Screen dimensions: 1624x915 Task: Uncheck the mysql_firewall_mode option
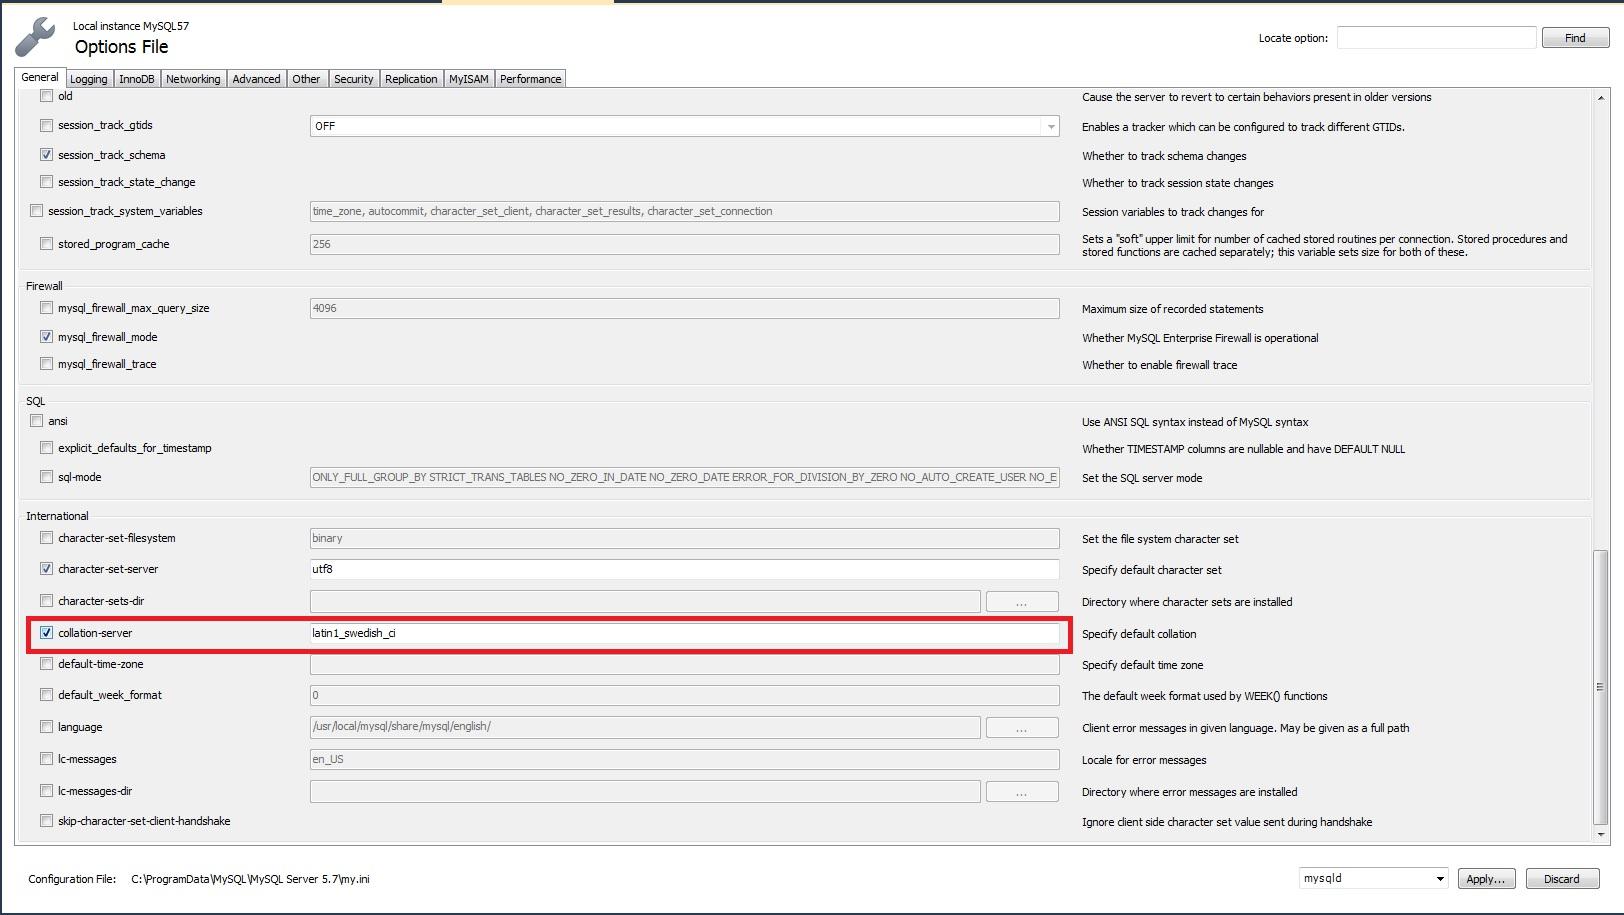click(x=46, y=336)
